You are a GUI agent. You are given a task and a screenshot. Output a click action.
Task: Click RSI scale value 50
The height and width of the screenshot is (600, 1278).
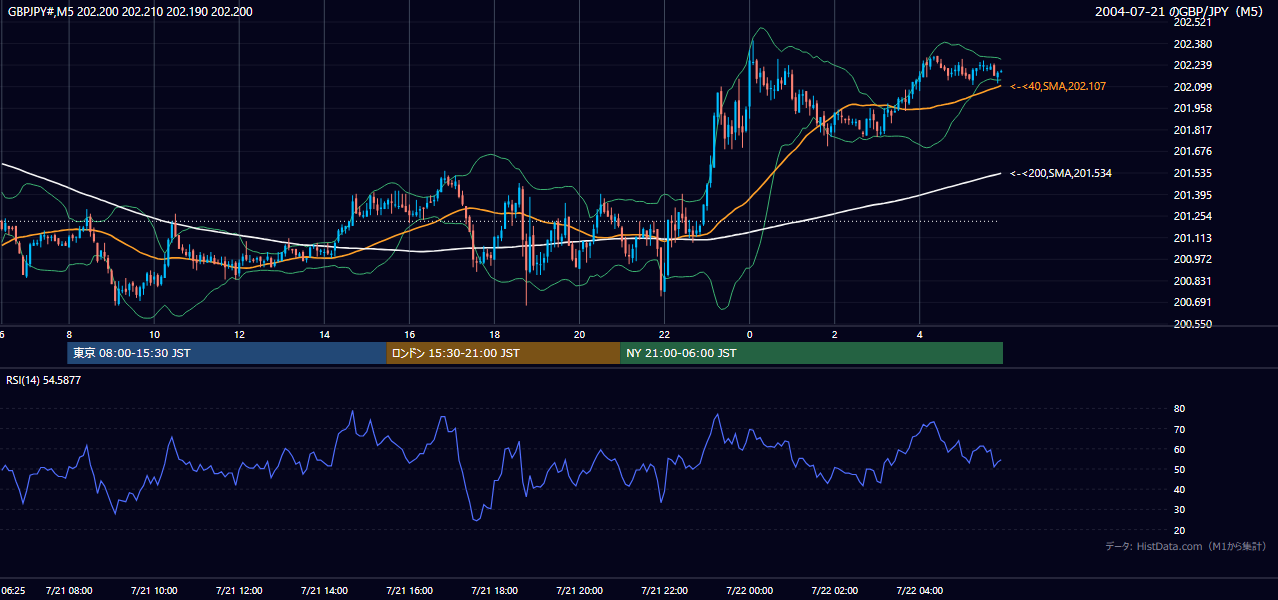(x=1179, y=469)
